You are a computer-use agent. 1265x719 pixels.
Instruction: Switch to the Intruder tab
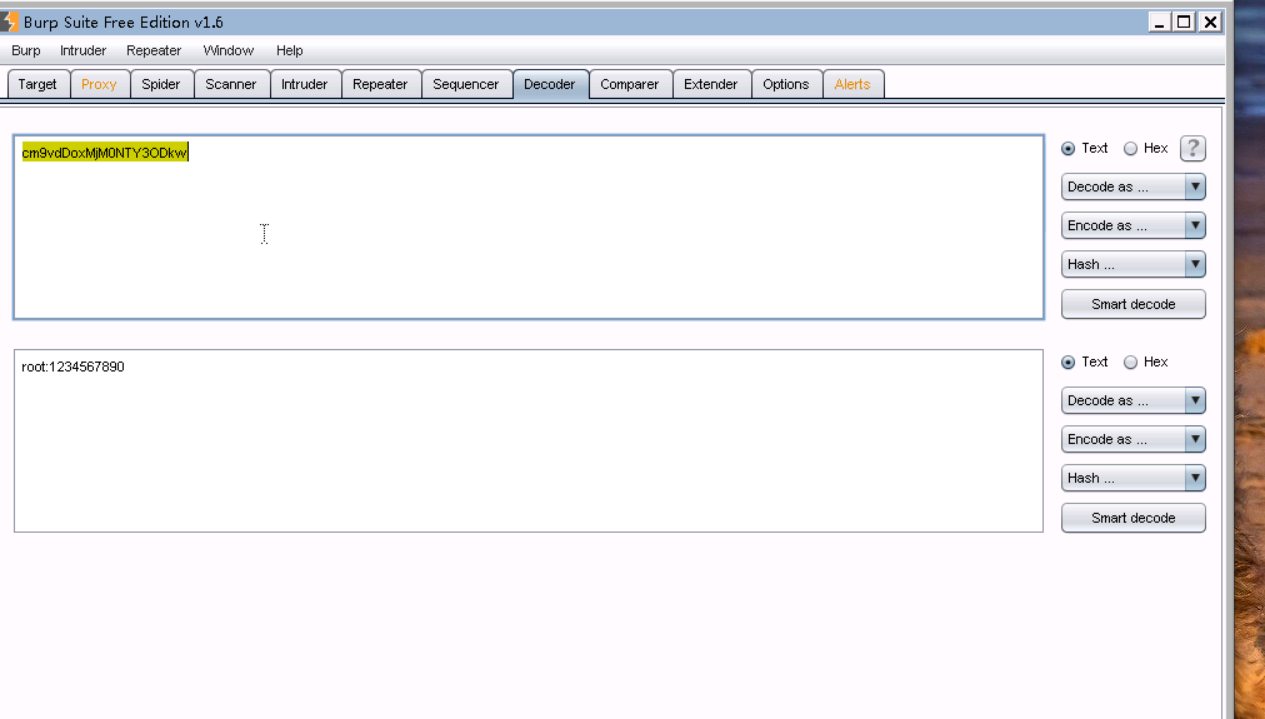tap(305, 85)
